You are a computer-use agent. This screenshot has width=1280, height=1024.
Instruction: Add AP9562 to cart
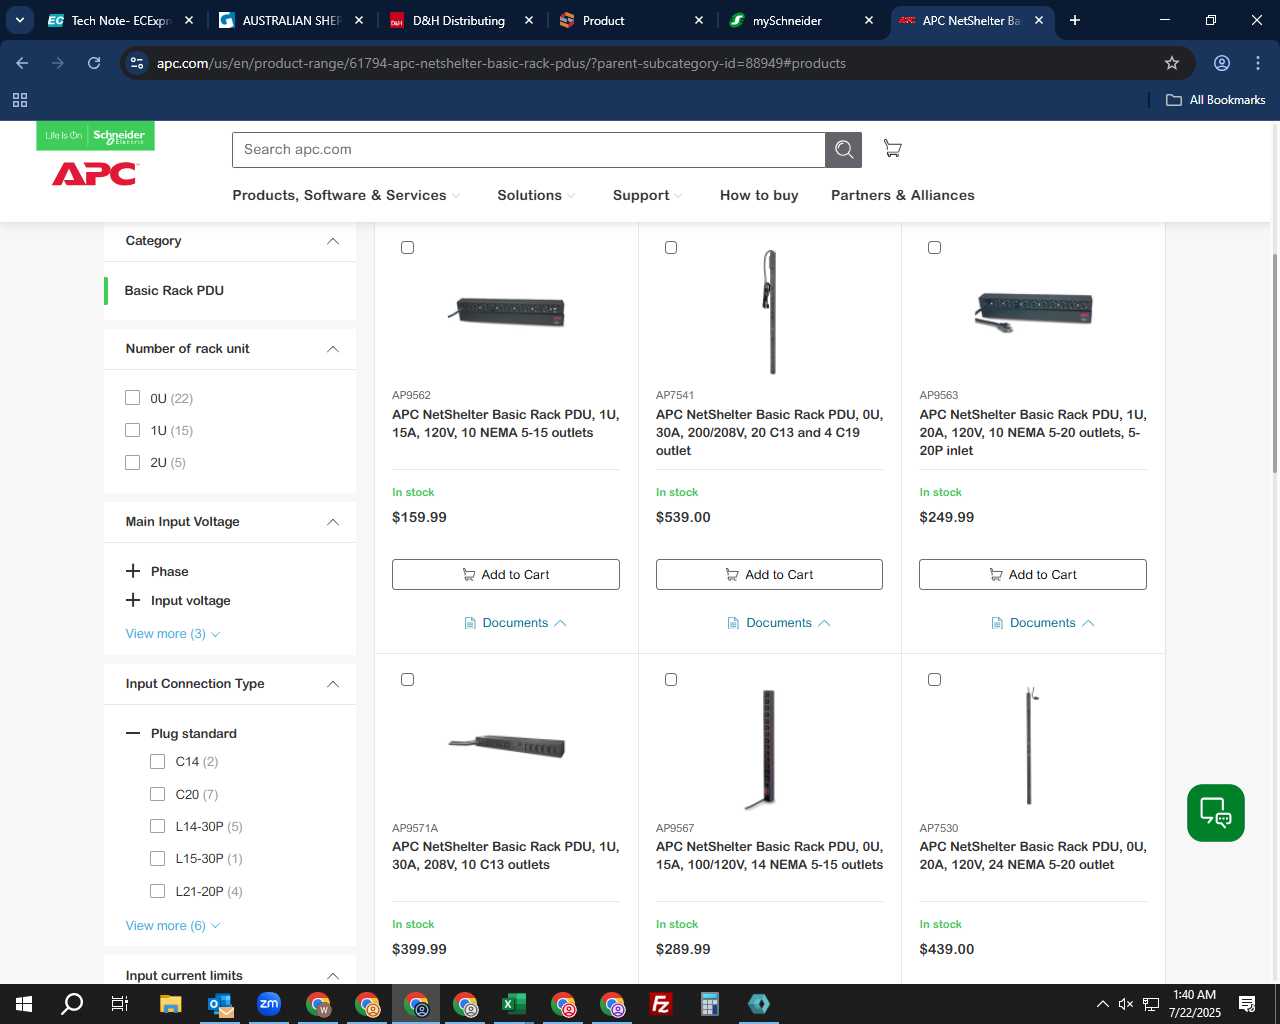pos(506,575)
